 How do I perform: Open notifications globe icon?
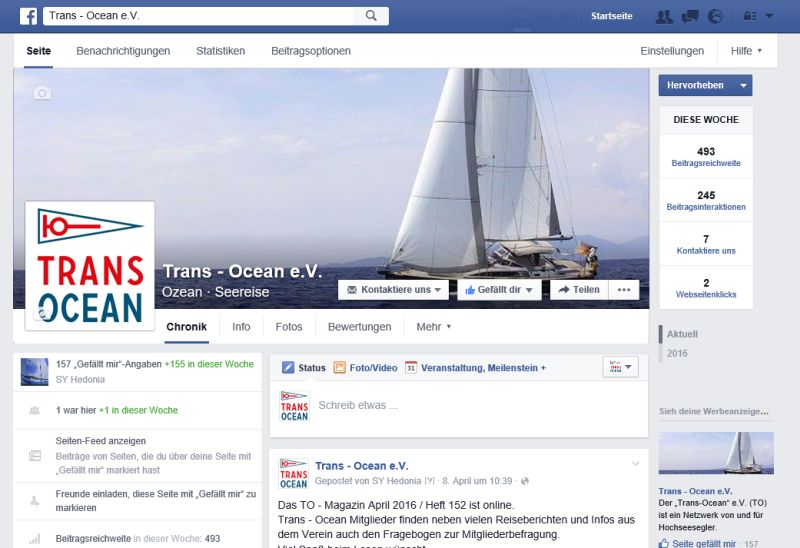[715, 17]
